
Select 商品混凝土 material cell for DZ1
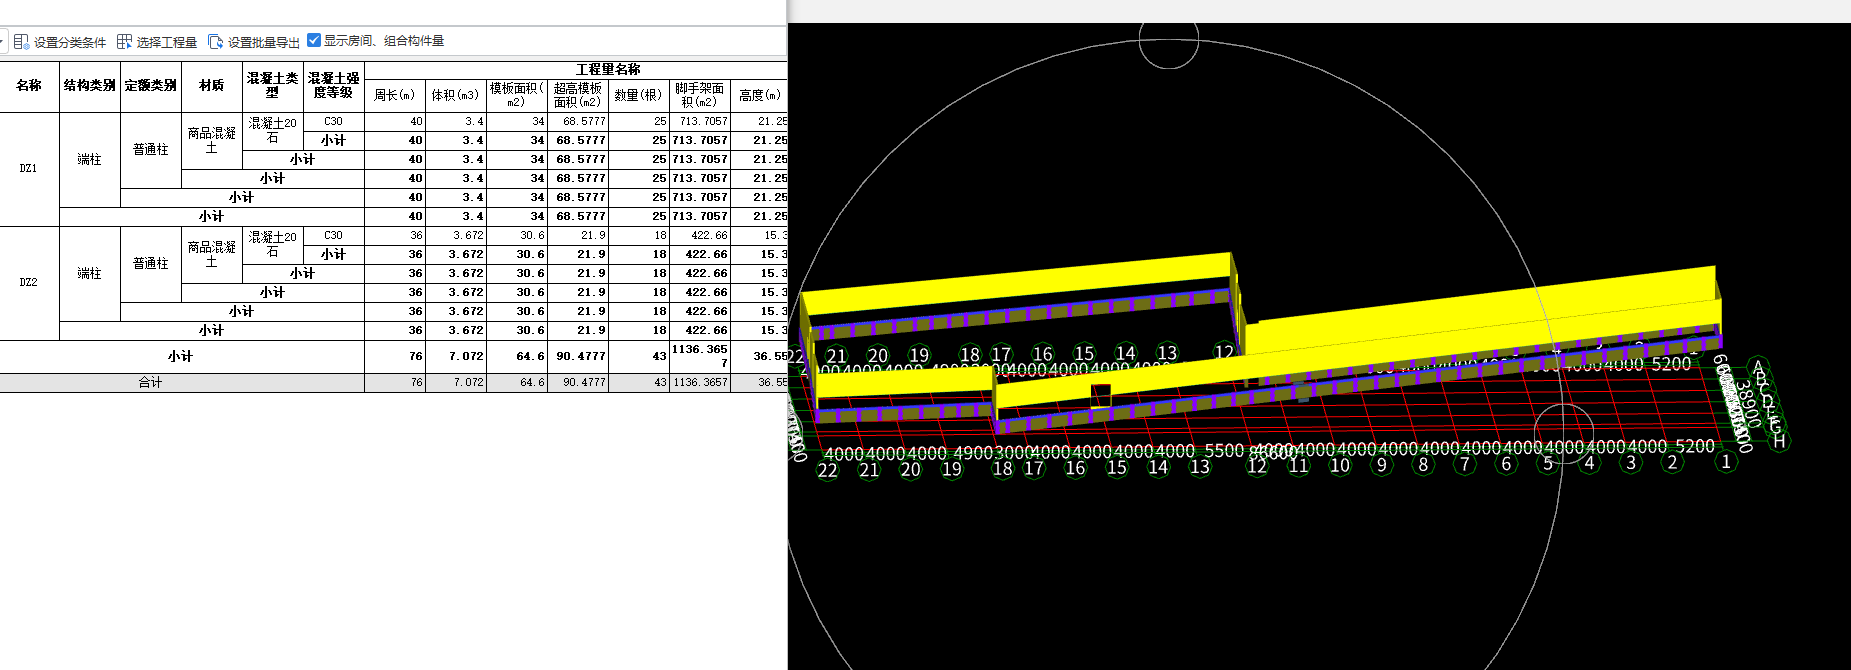(x=212, y=141)
